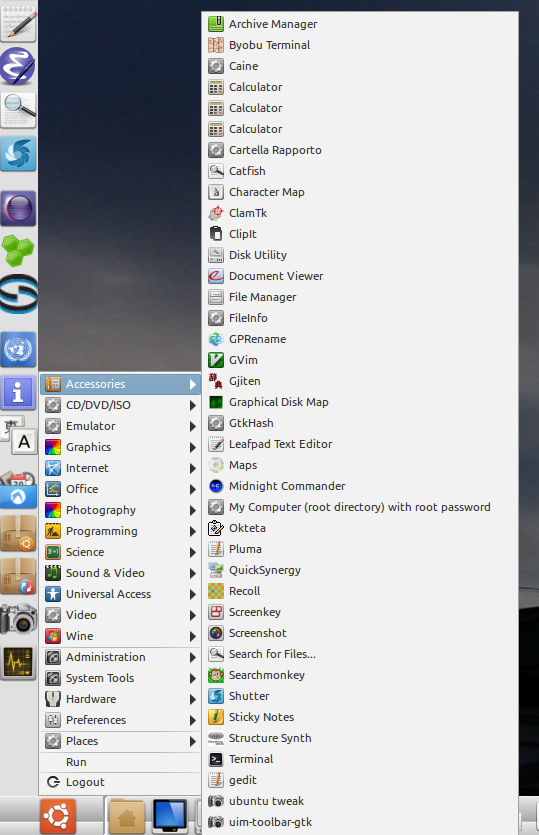Click the system monitor icon in side panel
Screen dimensions: 539x835
(19, 663)
